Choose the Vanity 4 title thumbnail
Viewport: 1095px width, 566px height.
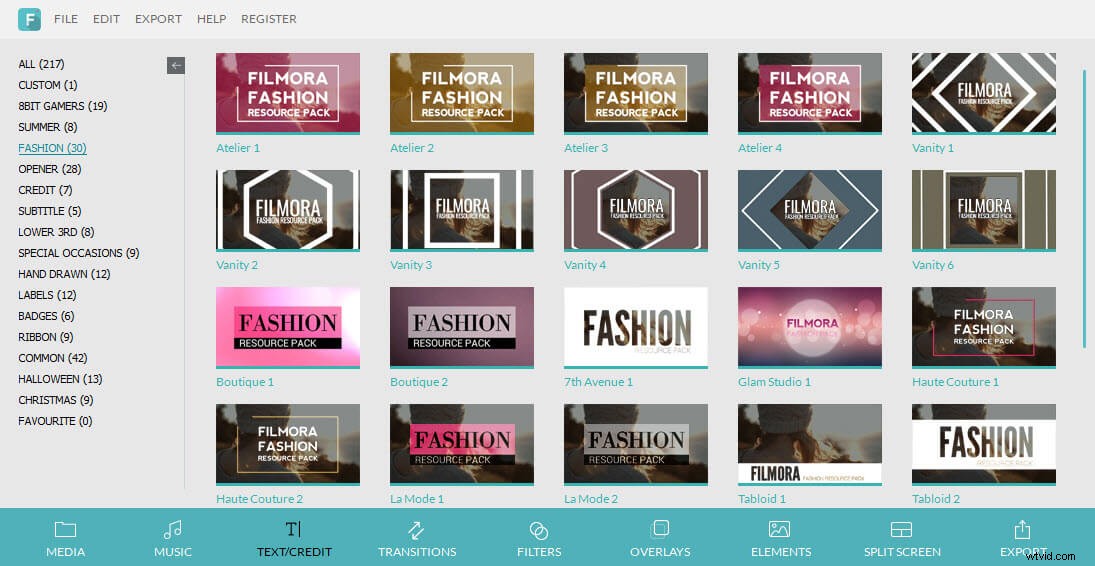click(x=635, y=210)
